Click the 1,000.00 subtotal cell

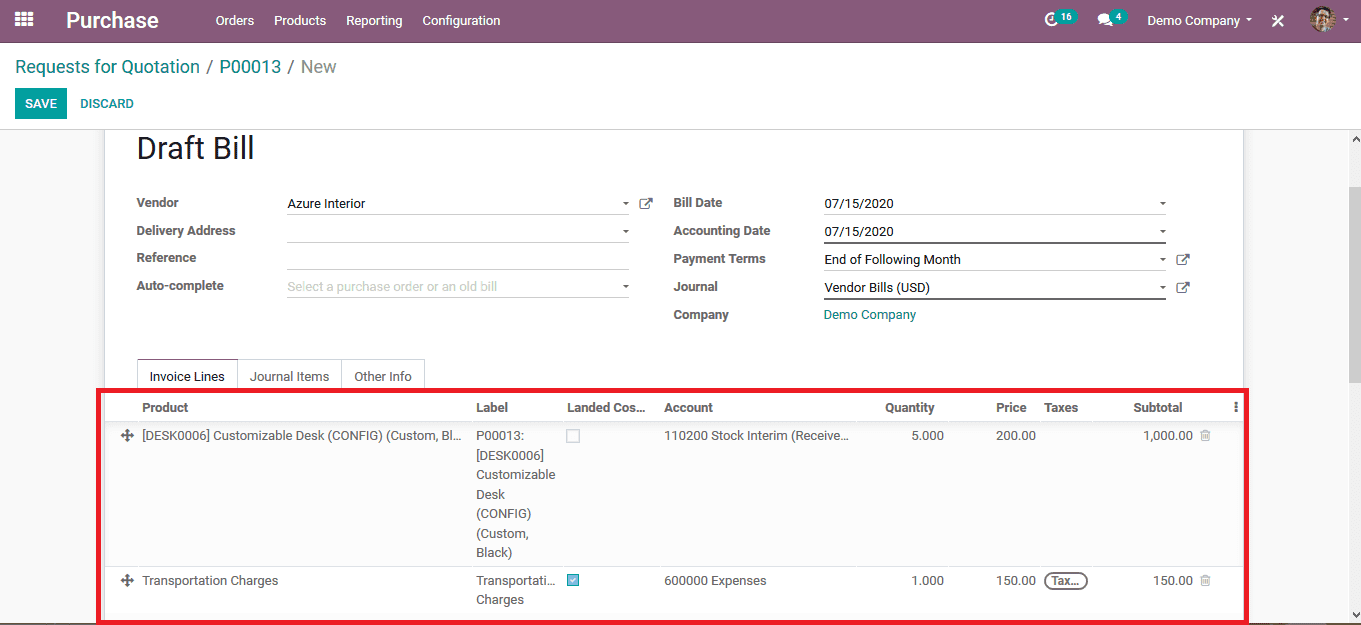click(1168, 436)
